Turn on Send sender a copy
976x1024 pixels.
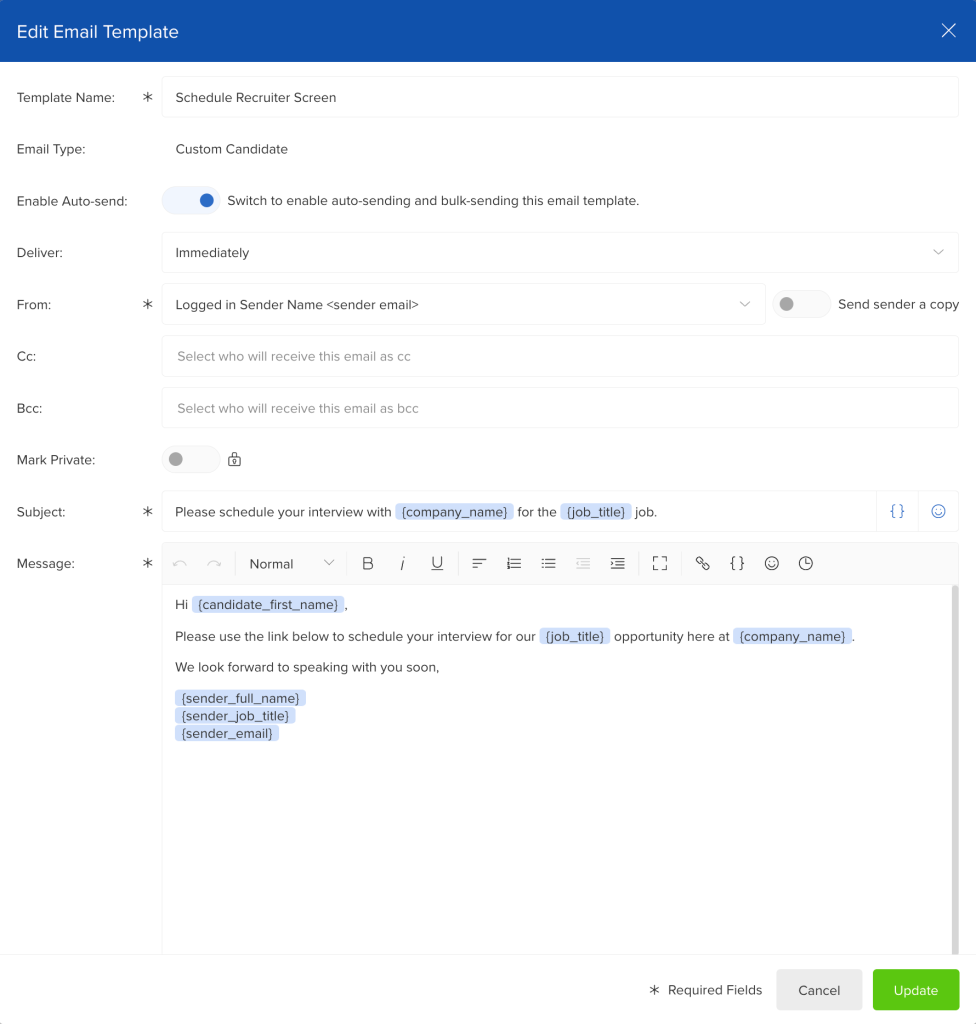[801, 304]
